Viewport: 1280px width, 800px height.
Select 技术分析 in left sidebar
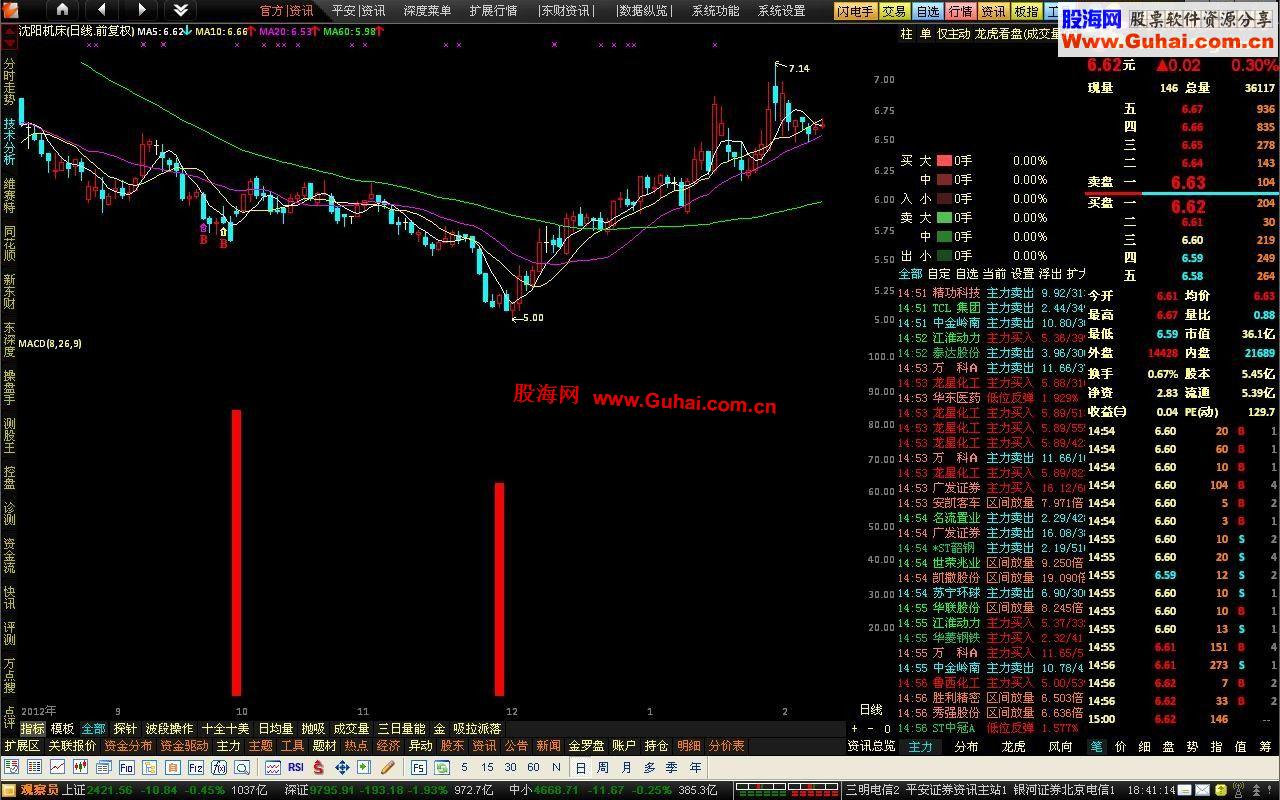(x=9, y=141)
